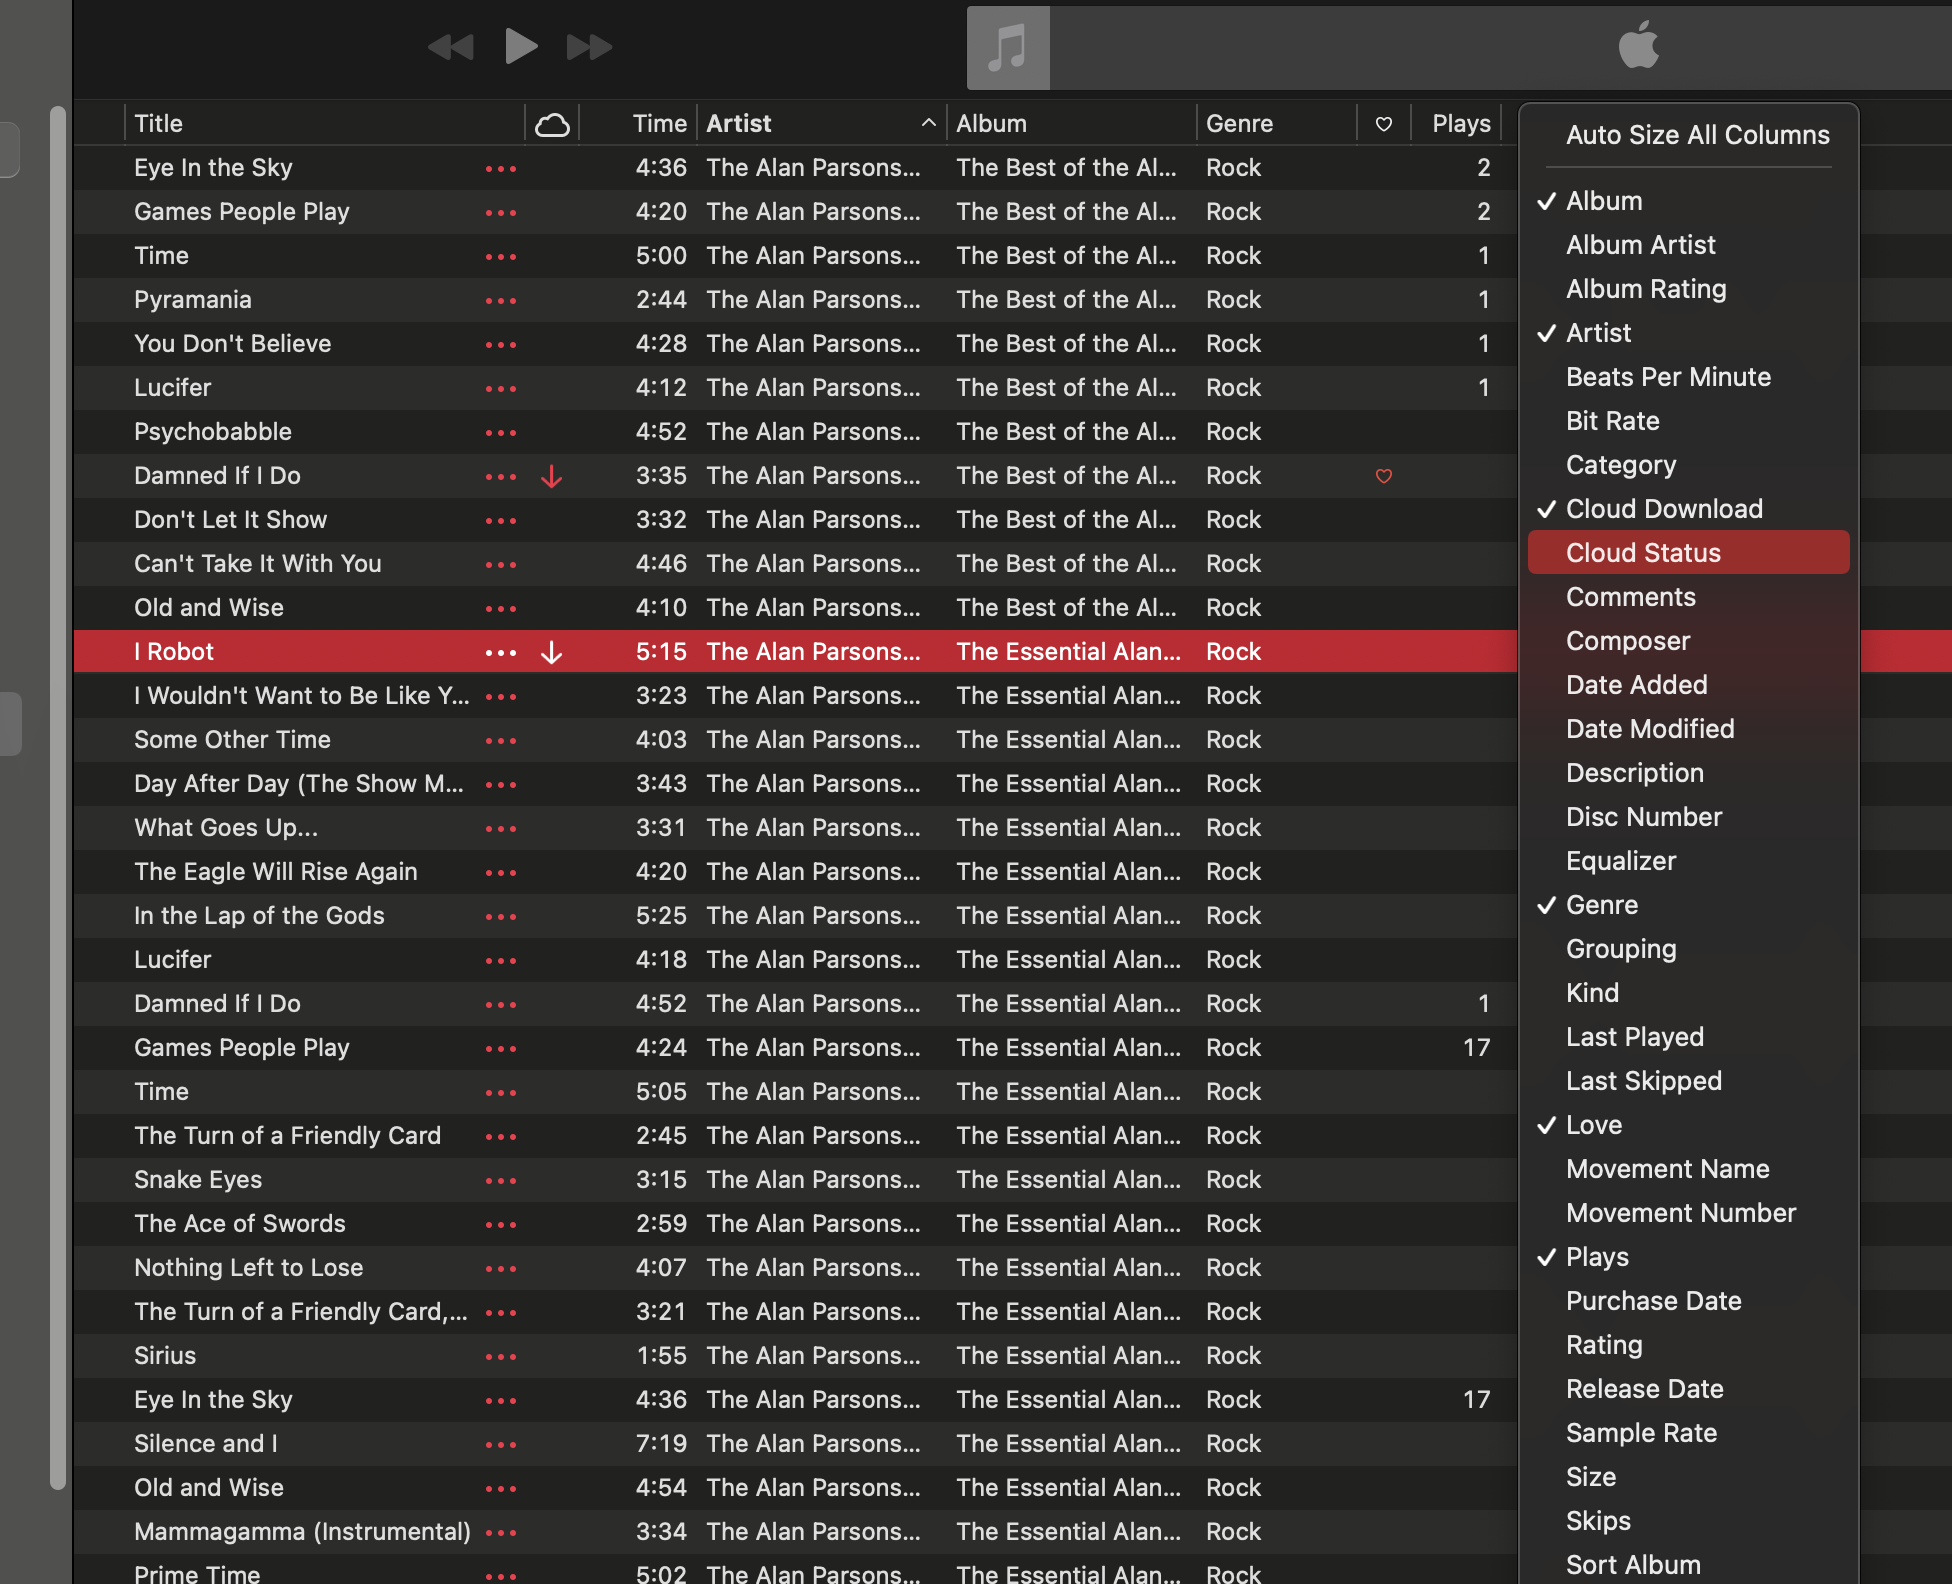Click the cloud download column header icon

[x=552, y=124]
